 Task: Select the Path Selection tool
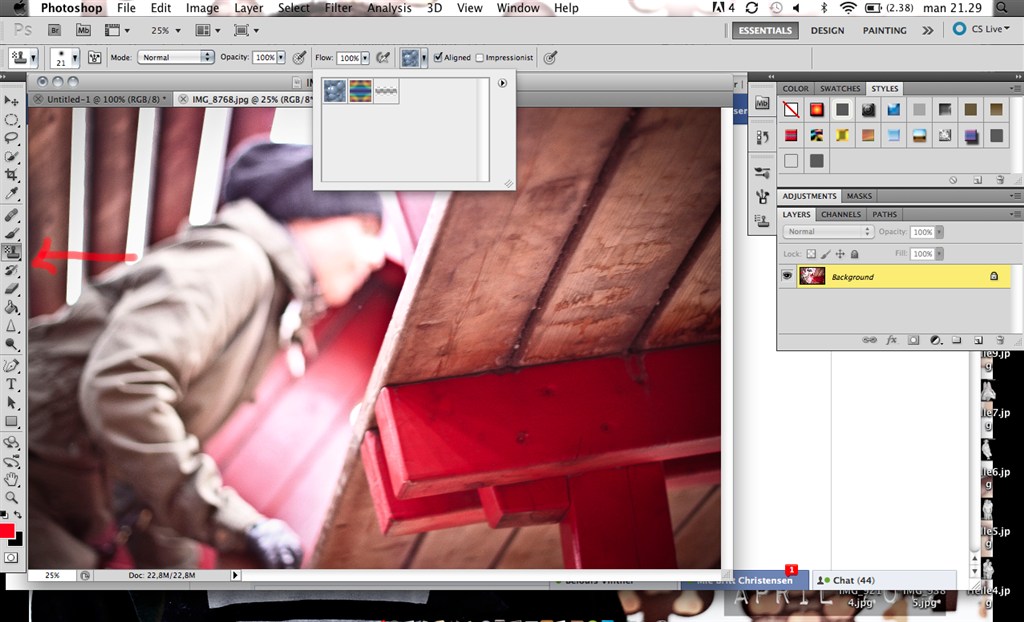click(12, 402)
